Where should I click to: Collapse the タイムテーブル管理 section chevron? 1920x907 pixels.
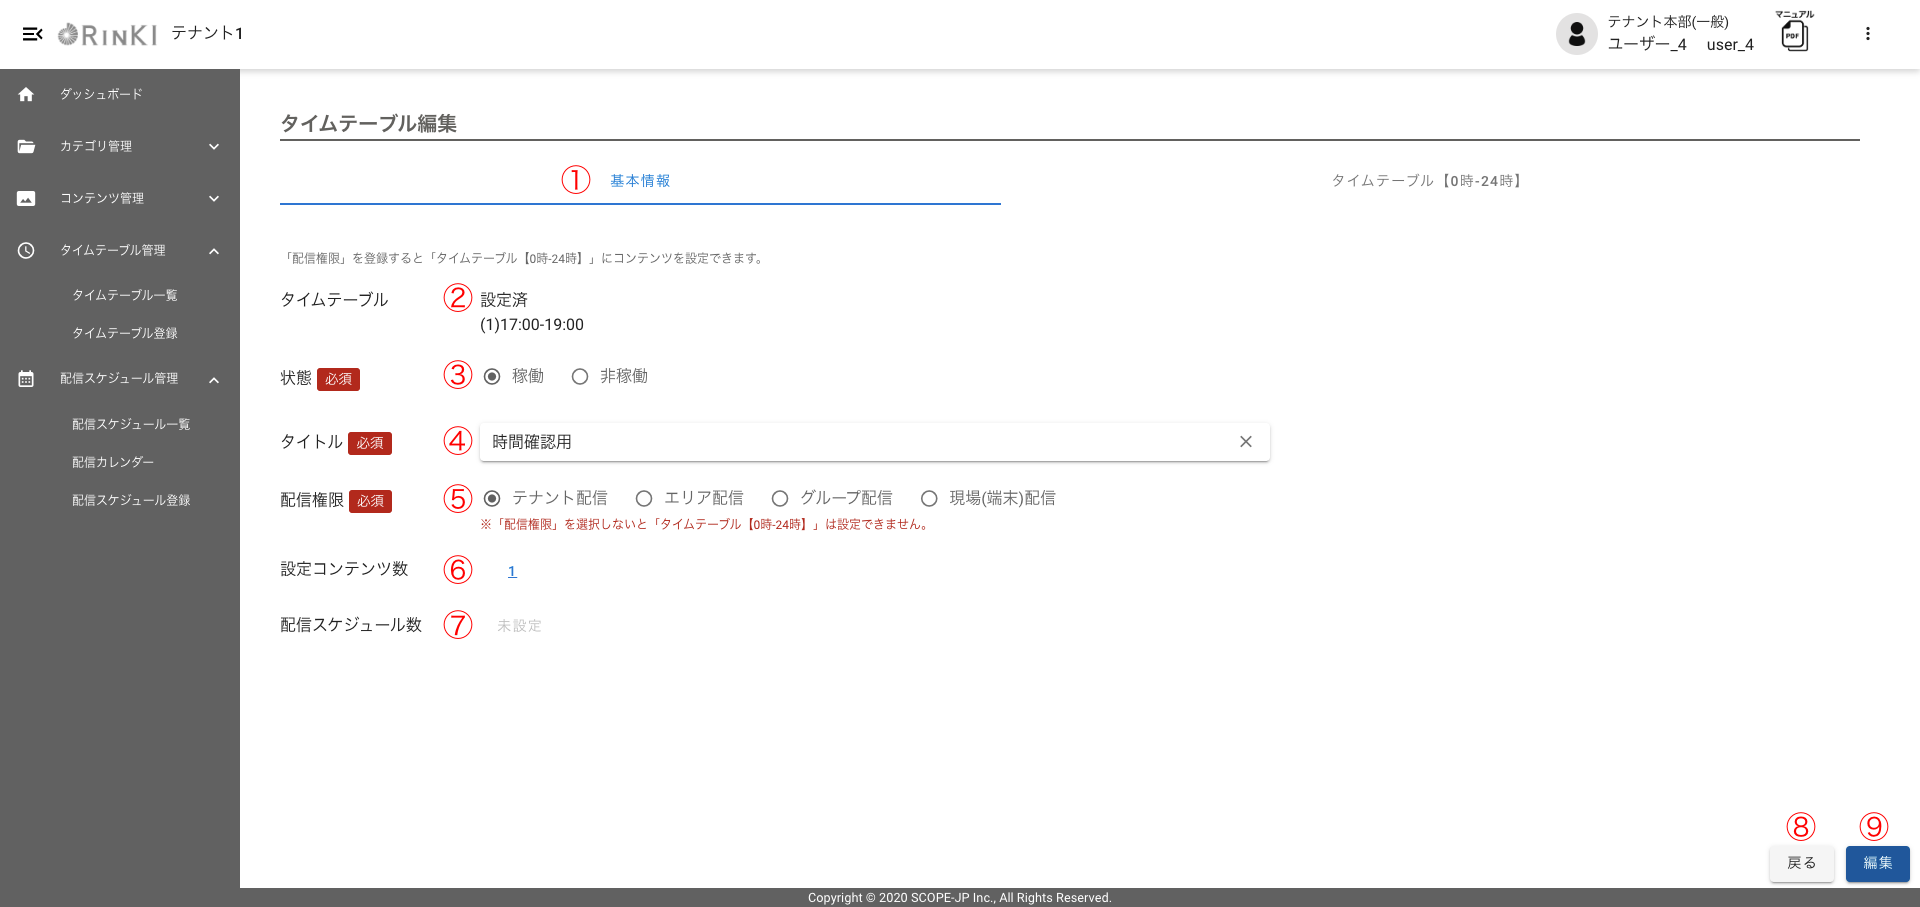214,251
